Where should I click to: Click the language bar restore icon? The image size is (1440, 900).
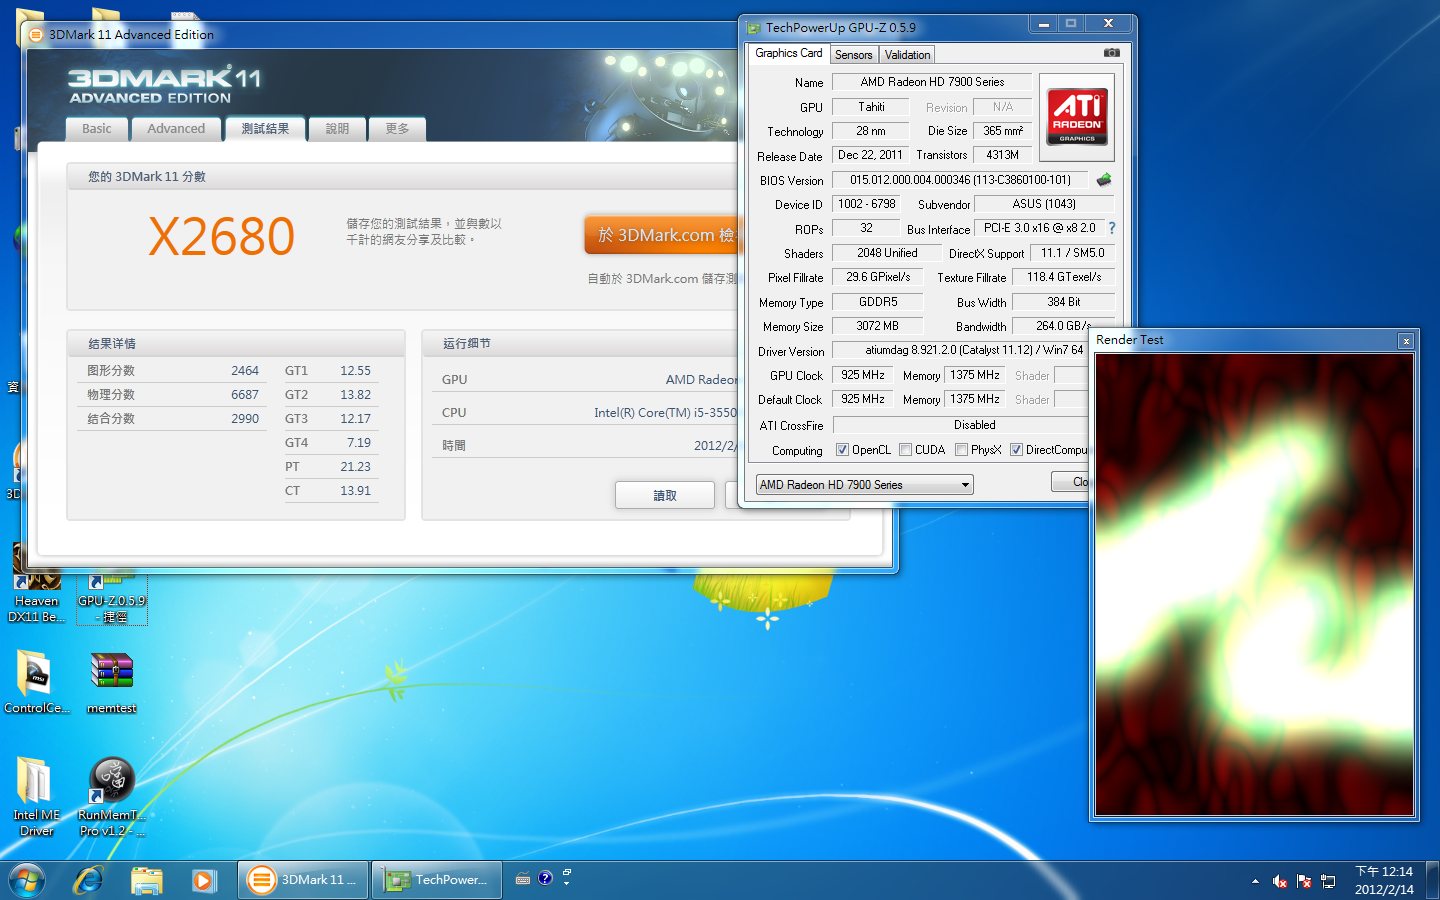click(x=567, y=873)
